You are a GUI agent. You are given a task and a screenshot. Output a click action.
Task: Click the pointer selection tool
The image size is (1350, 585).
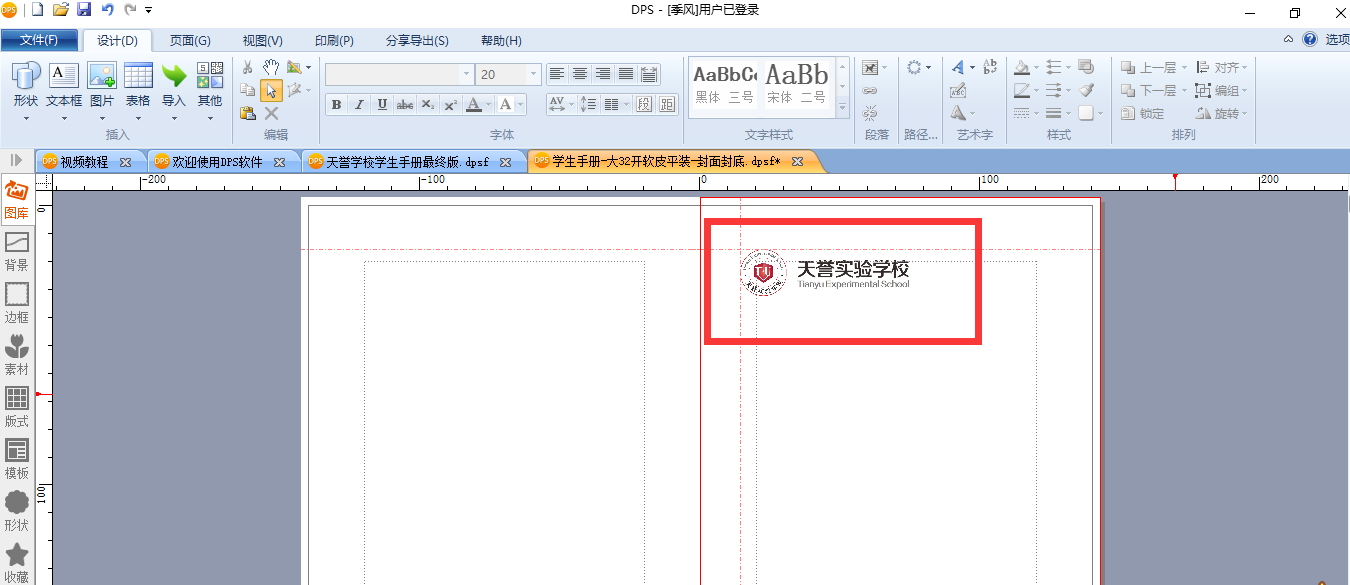tap(271, 91)
